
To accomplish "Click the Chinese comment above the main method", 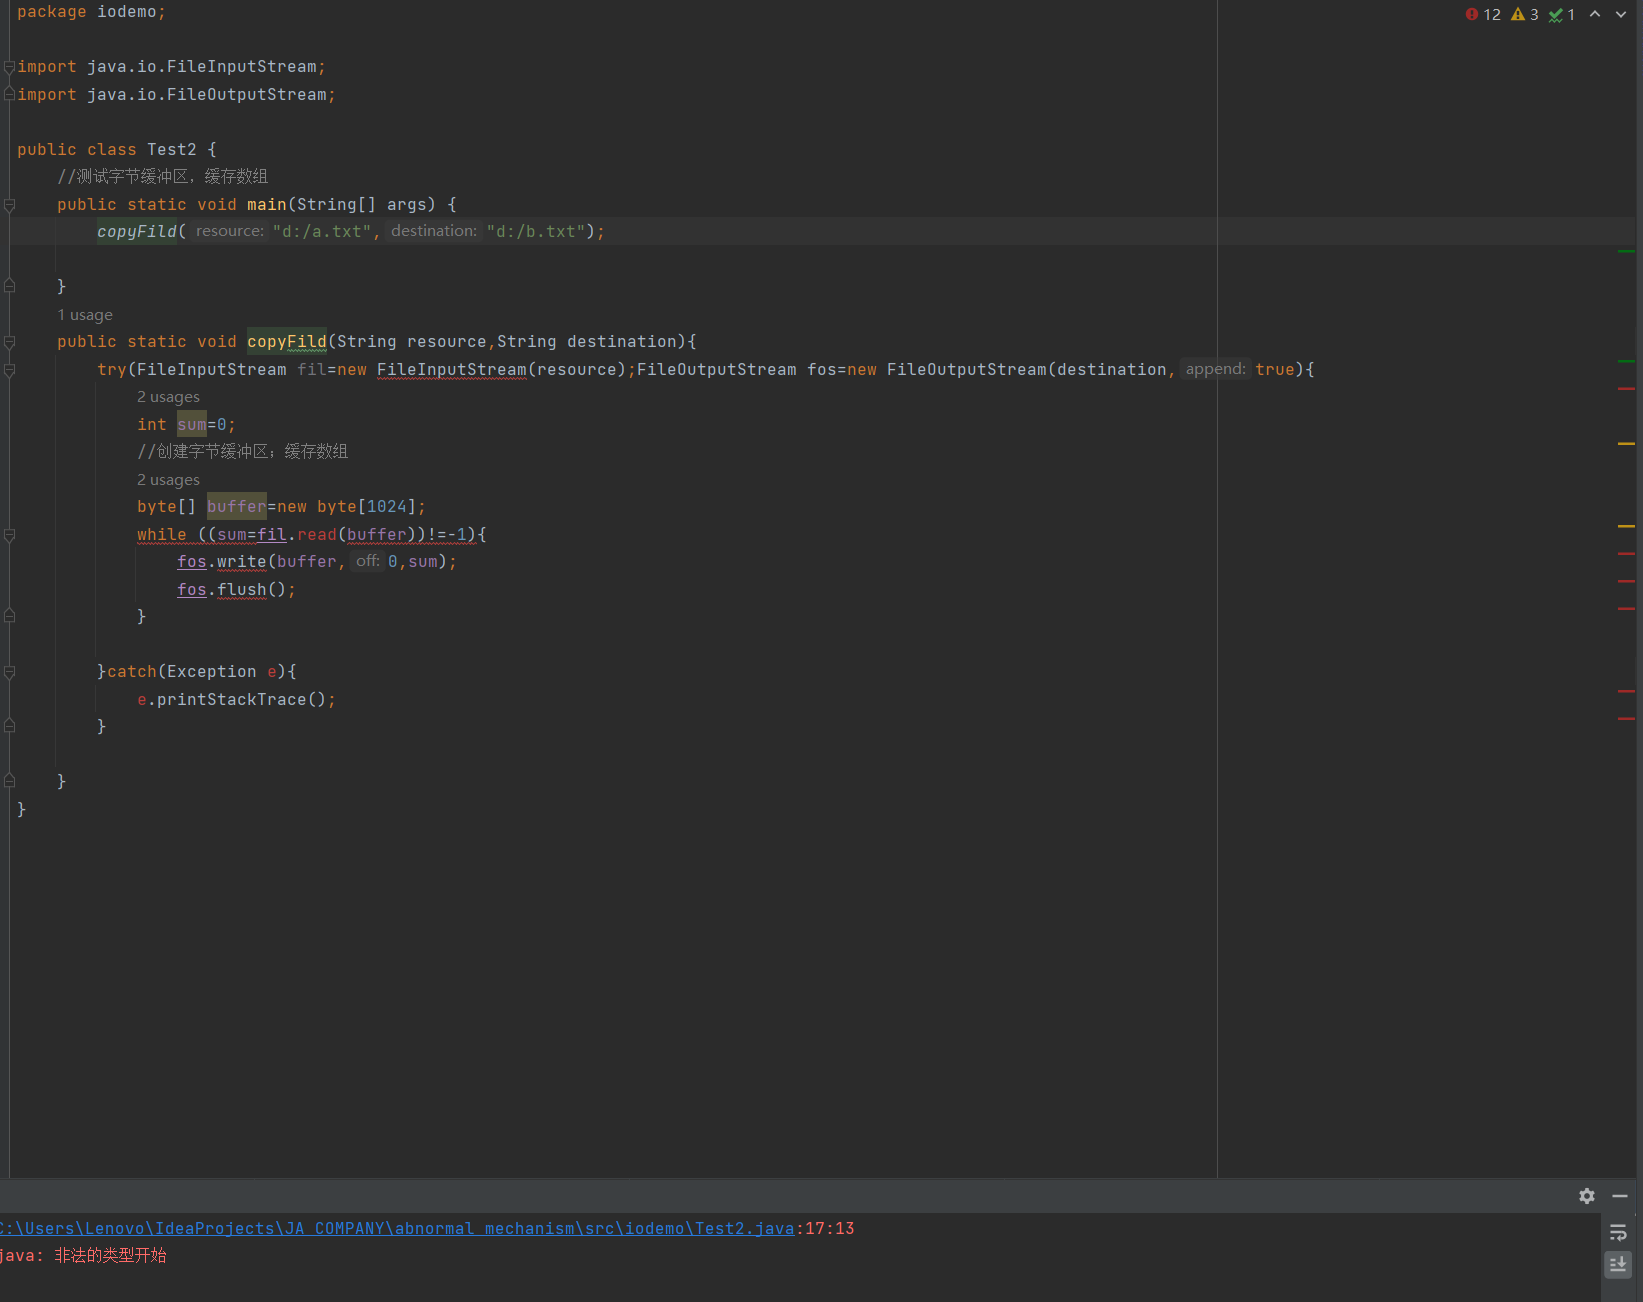I will click(163, 177).
